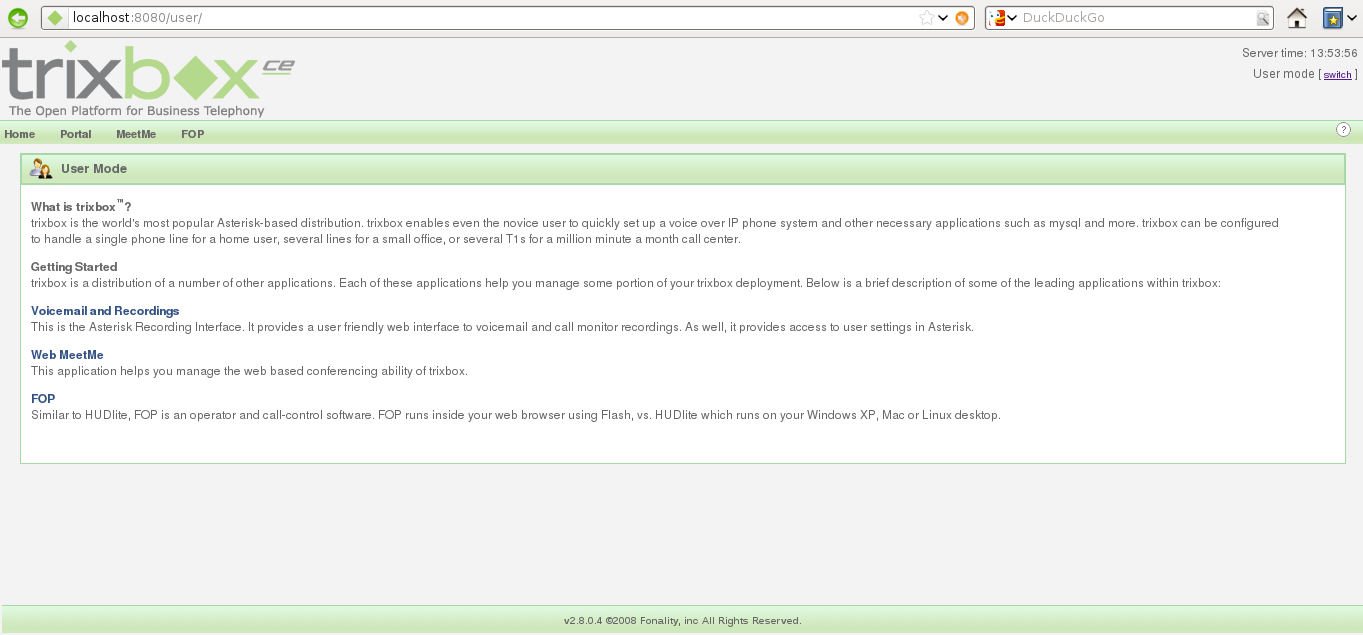Go back with the green arrow button

[x=17, y=18]
